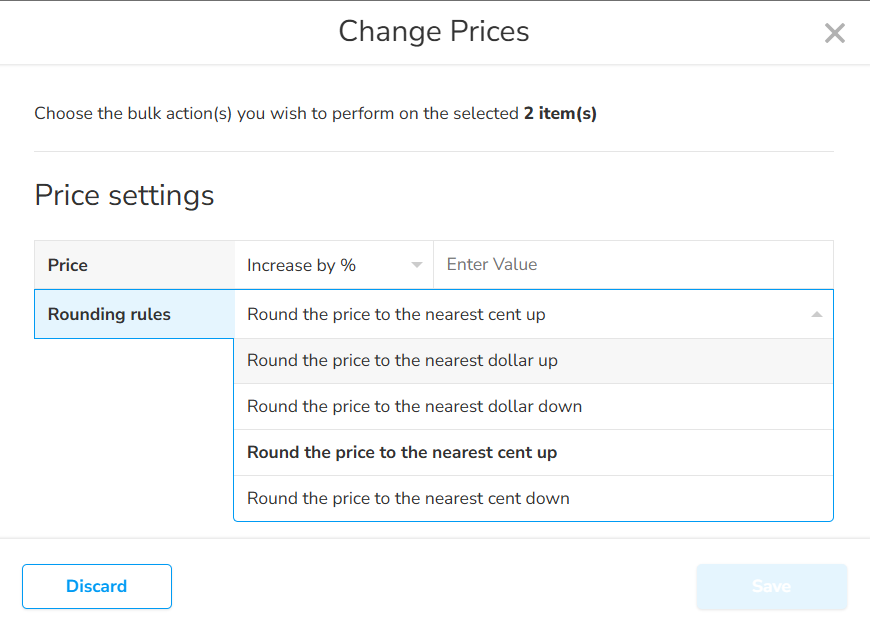Image resolution: width=870 pixels, height=631 pixels.
Task: Click the Change Prices dialog title
Action: pos(434,32)
